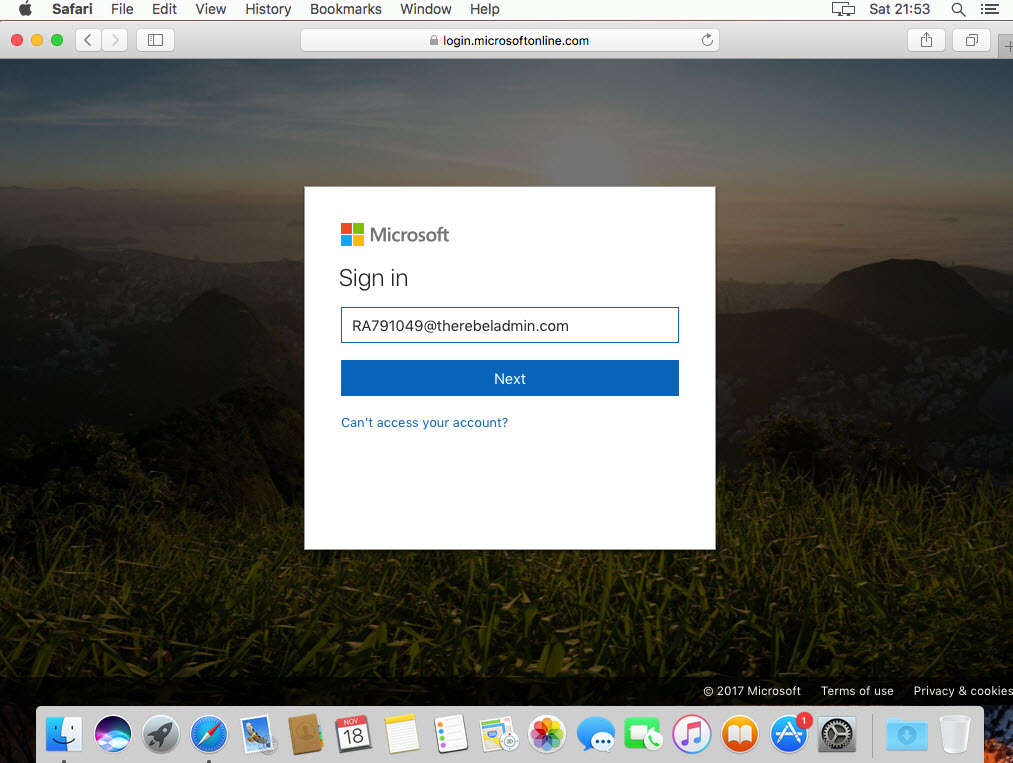Open iTunes from the dock

(692, 735)
